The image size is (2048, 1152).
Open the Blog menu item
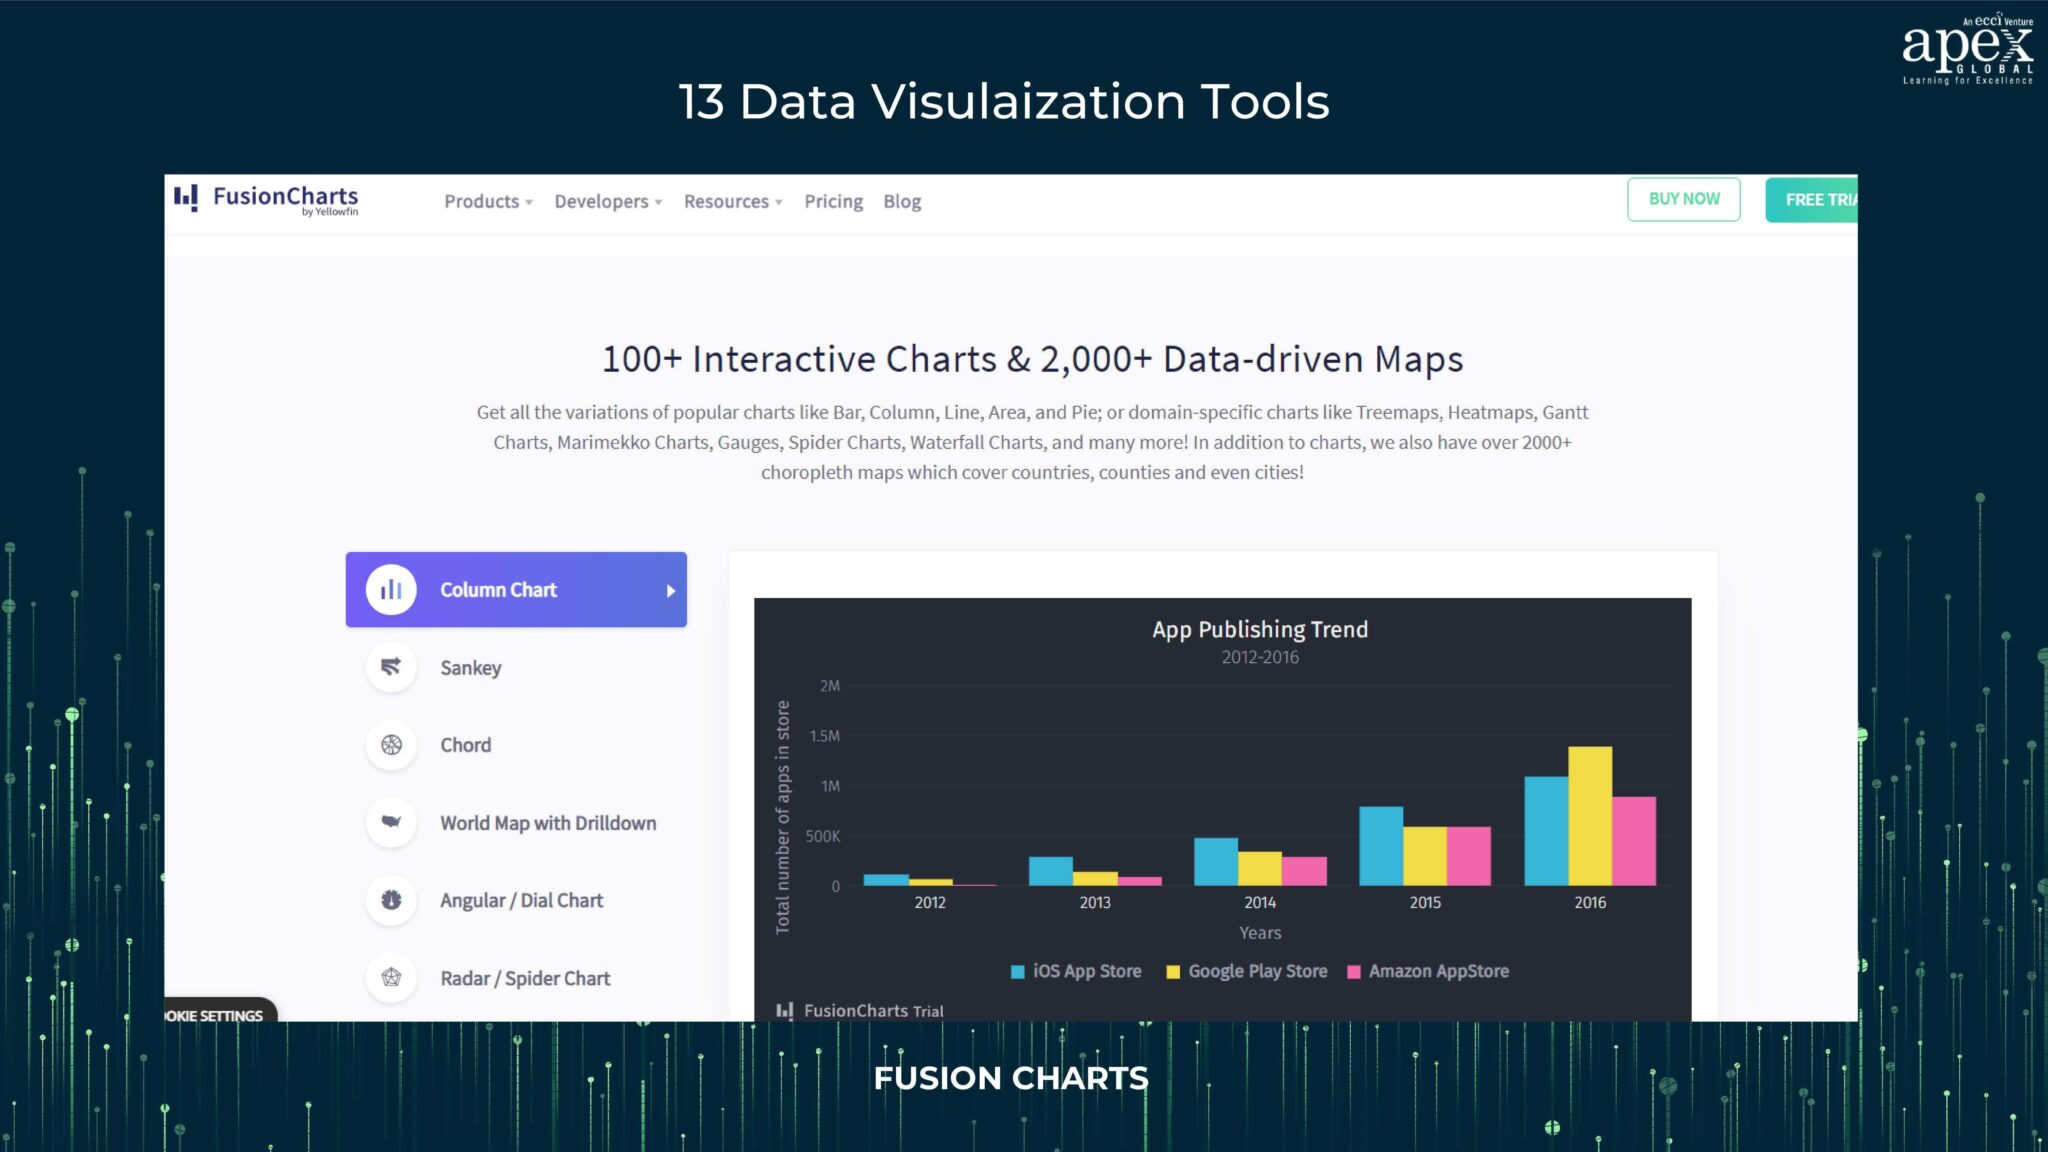901,201
